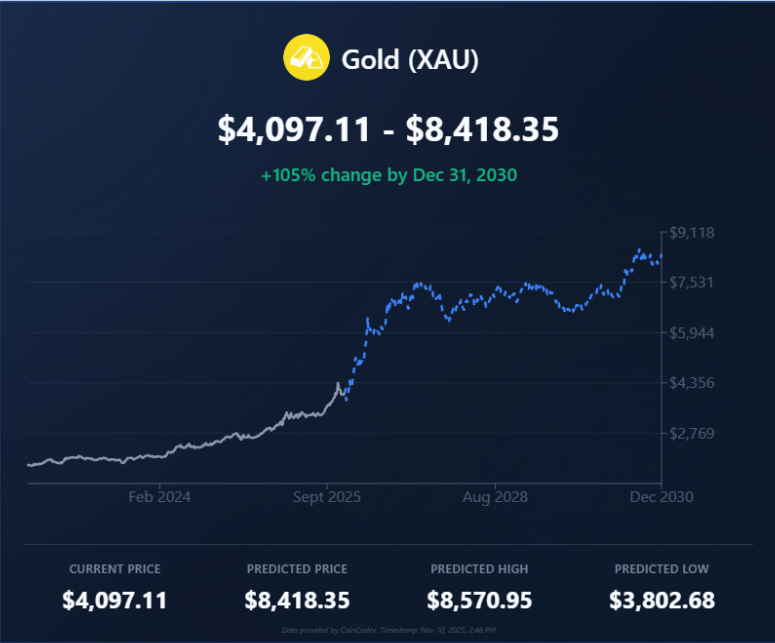The image size is (775, 643).
Task: Click the CoinCodex data attribution footnote
Action: tap(387, 631)
